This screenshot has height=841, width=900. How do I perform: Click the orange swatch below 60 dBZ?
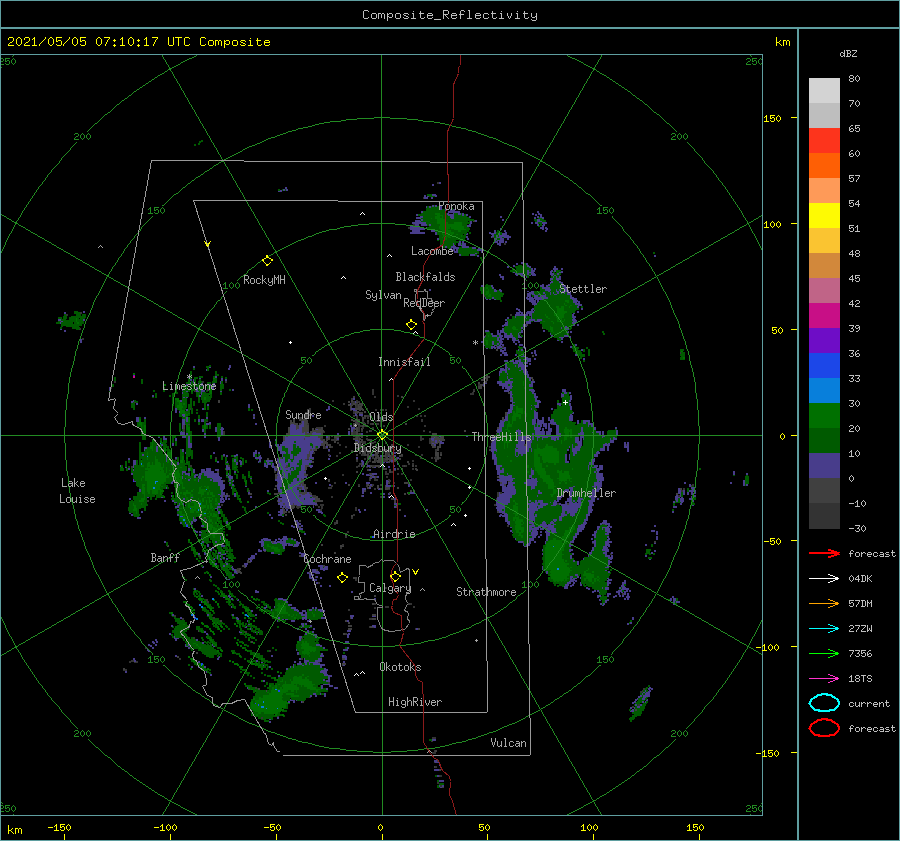coord(824,165)
